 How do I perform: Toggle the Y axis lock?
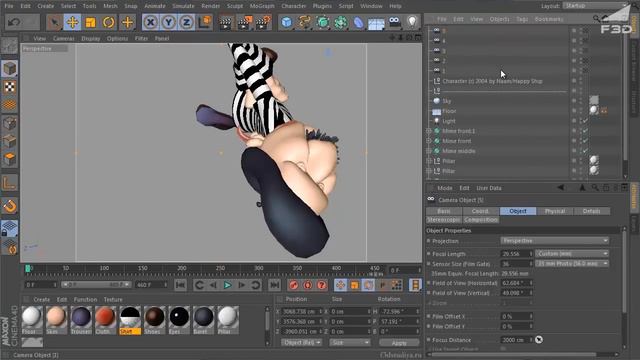168,22
